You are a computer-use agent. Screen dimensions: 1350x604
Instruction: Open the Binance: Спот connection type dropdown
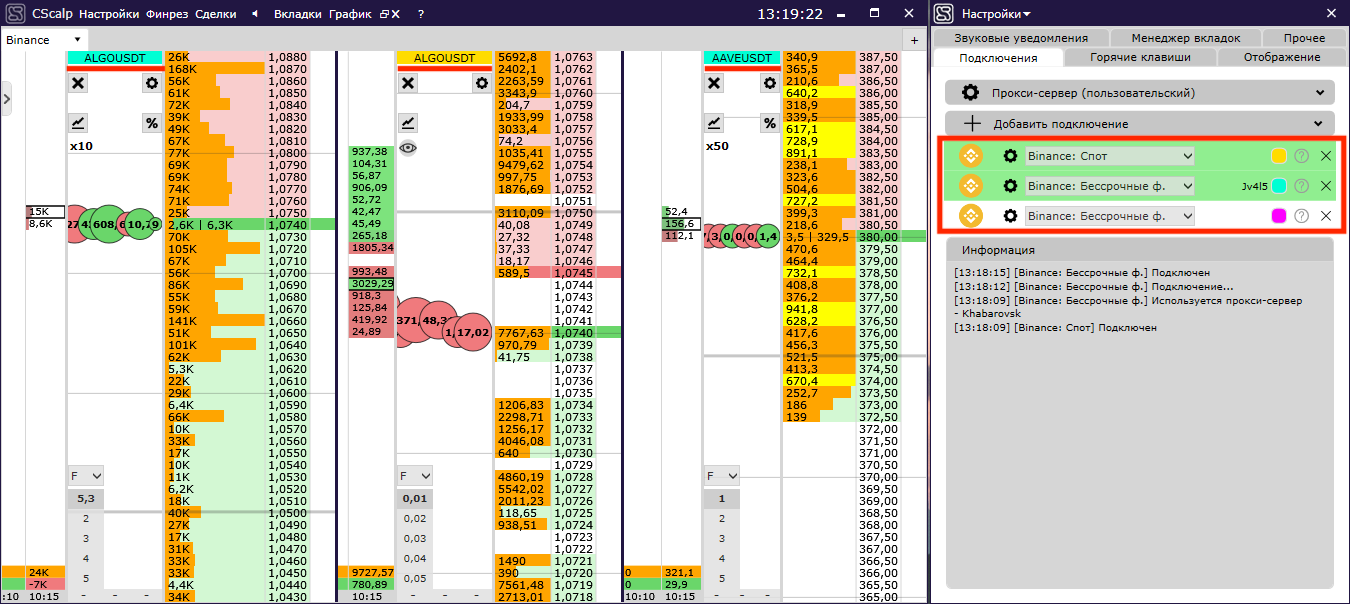[1110, 156]
